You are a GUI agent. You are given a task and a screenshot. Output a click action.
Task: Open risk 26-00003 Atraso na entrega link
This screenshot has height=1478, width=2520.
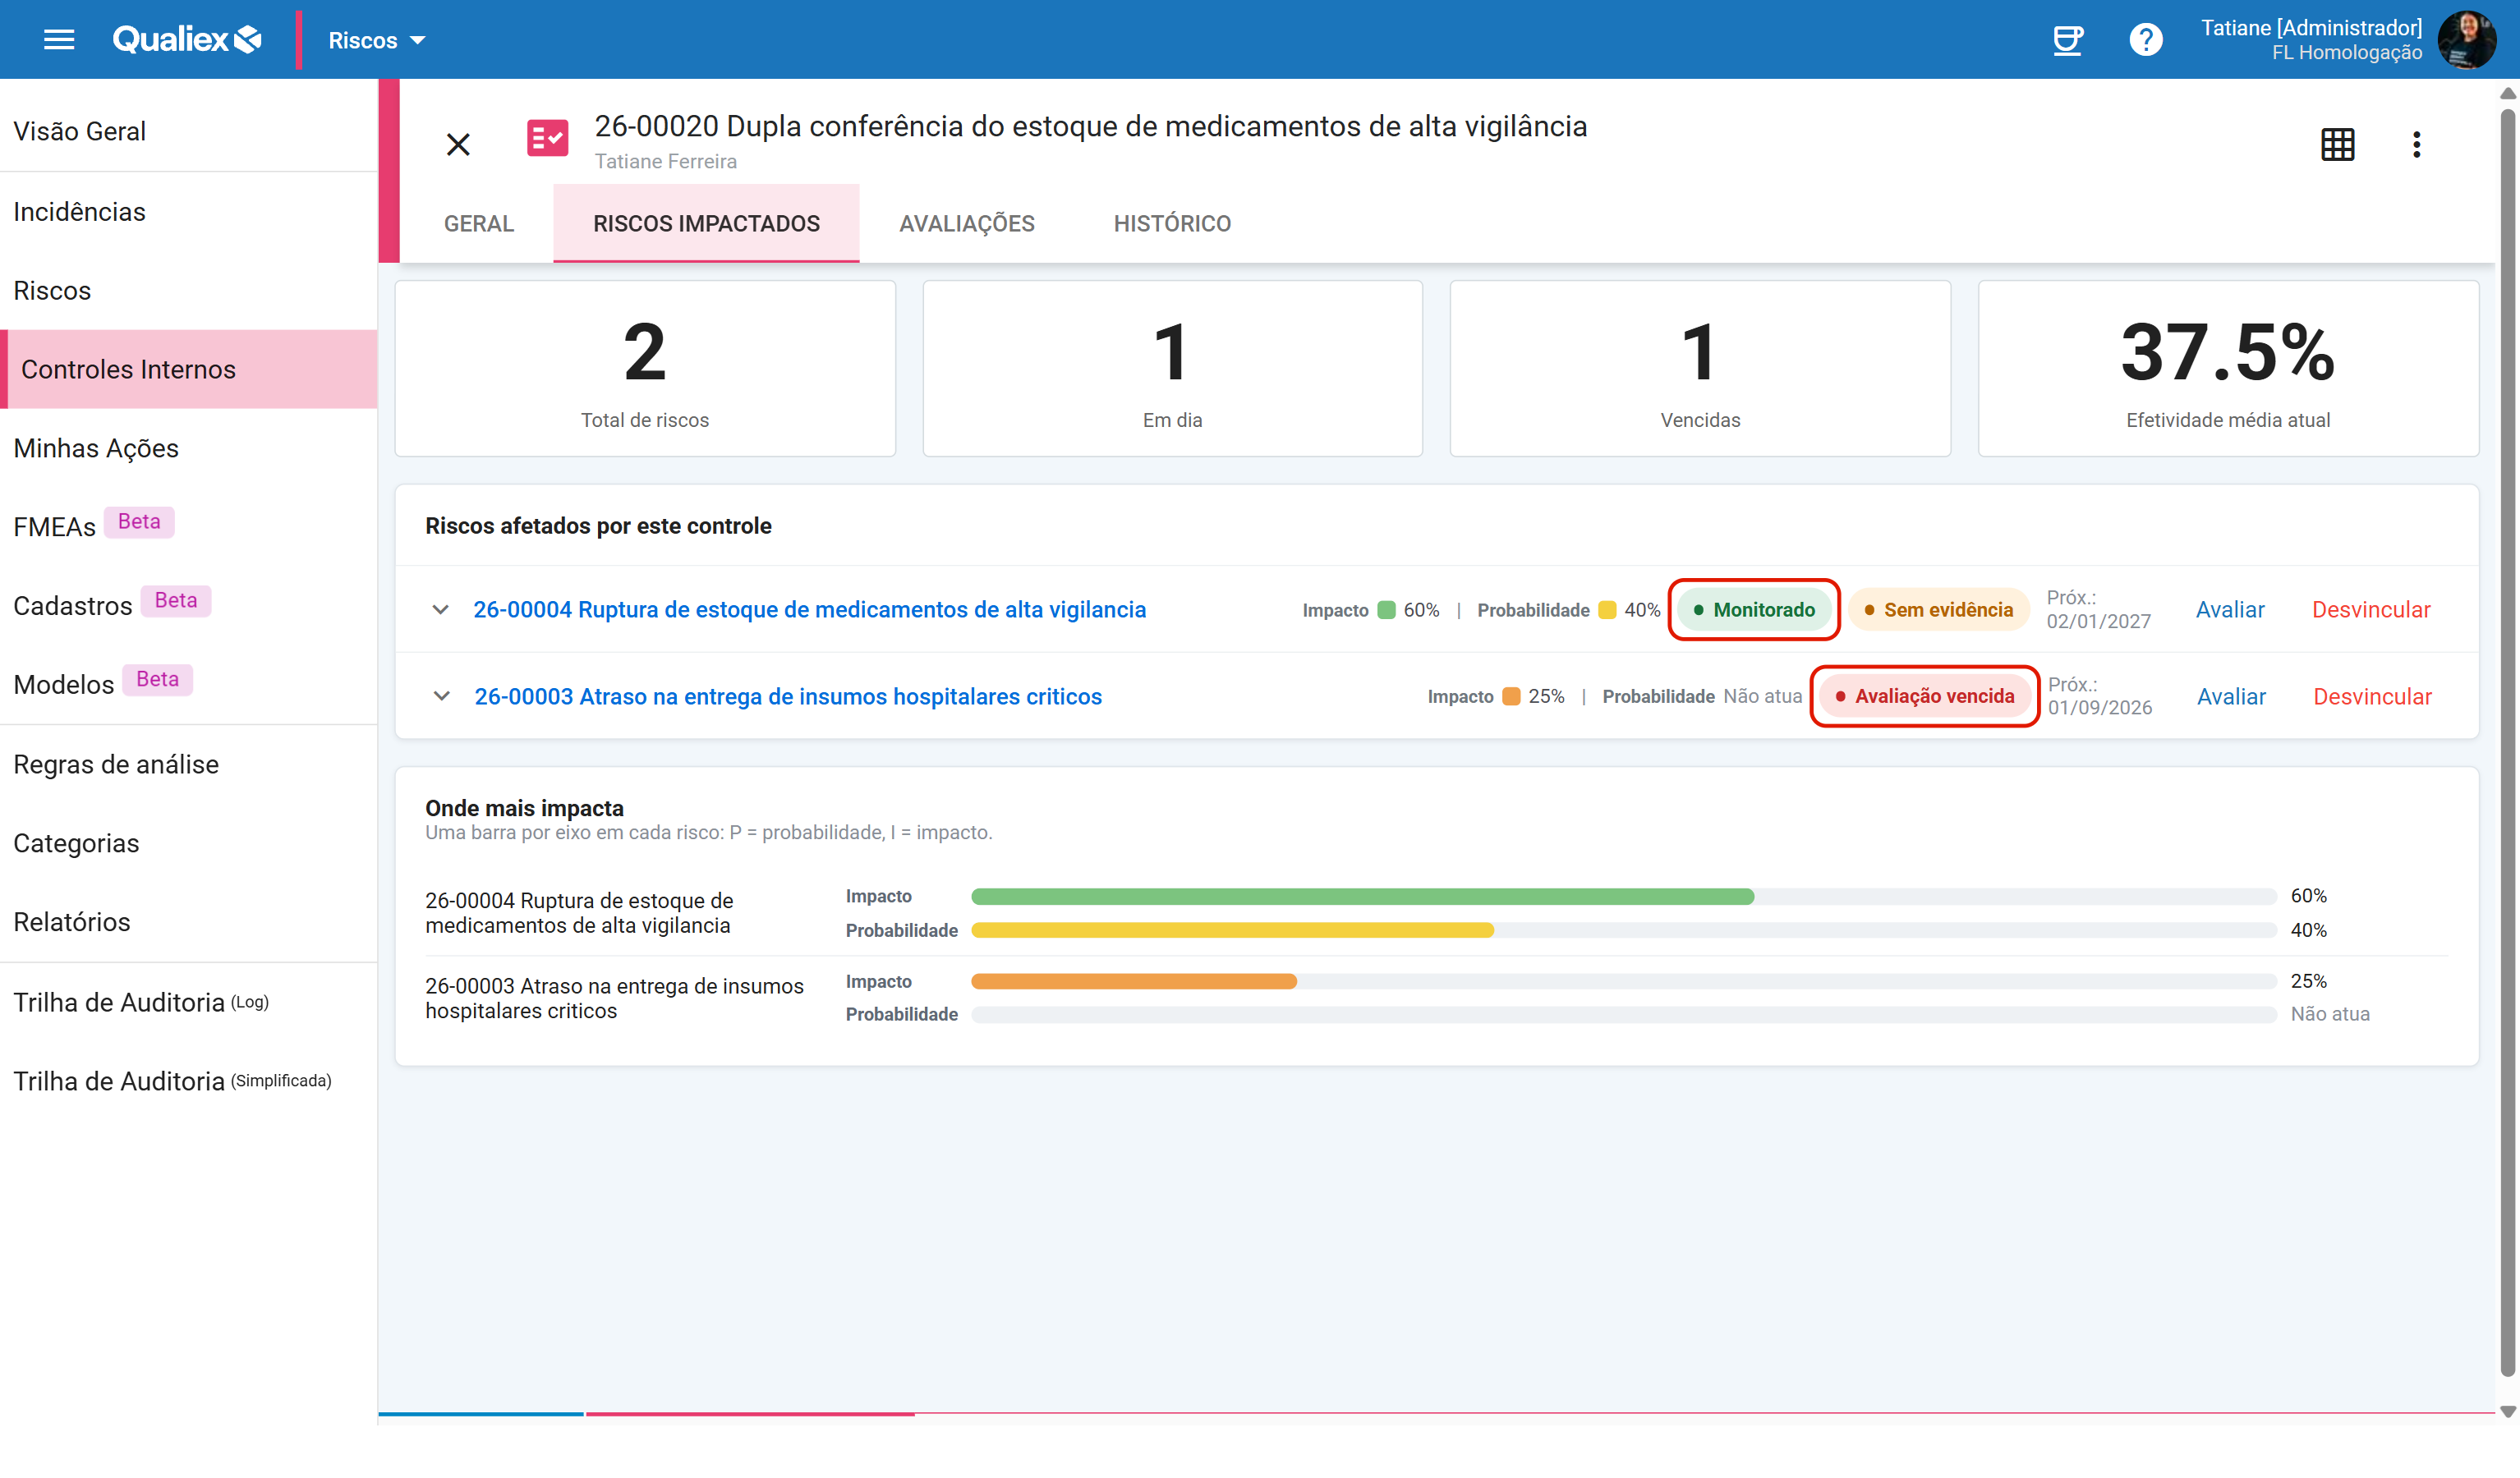[x=788, y=697]
